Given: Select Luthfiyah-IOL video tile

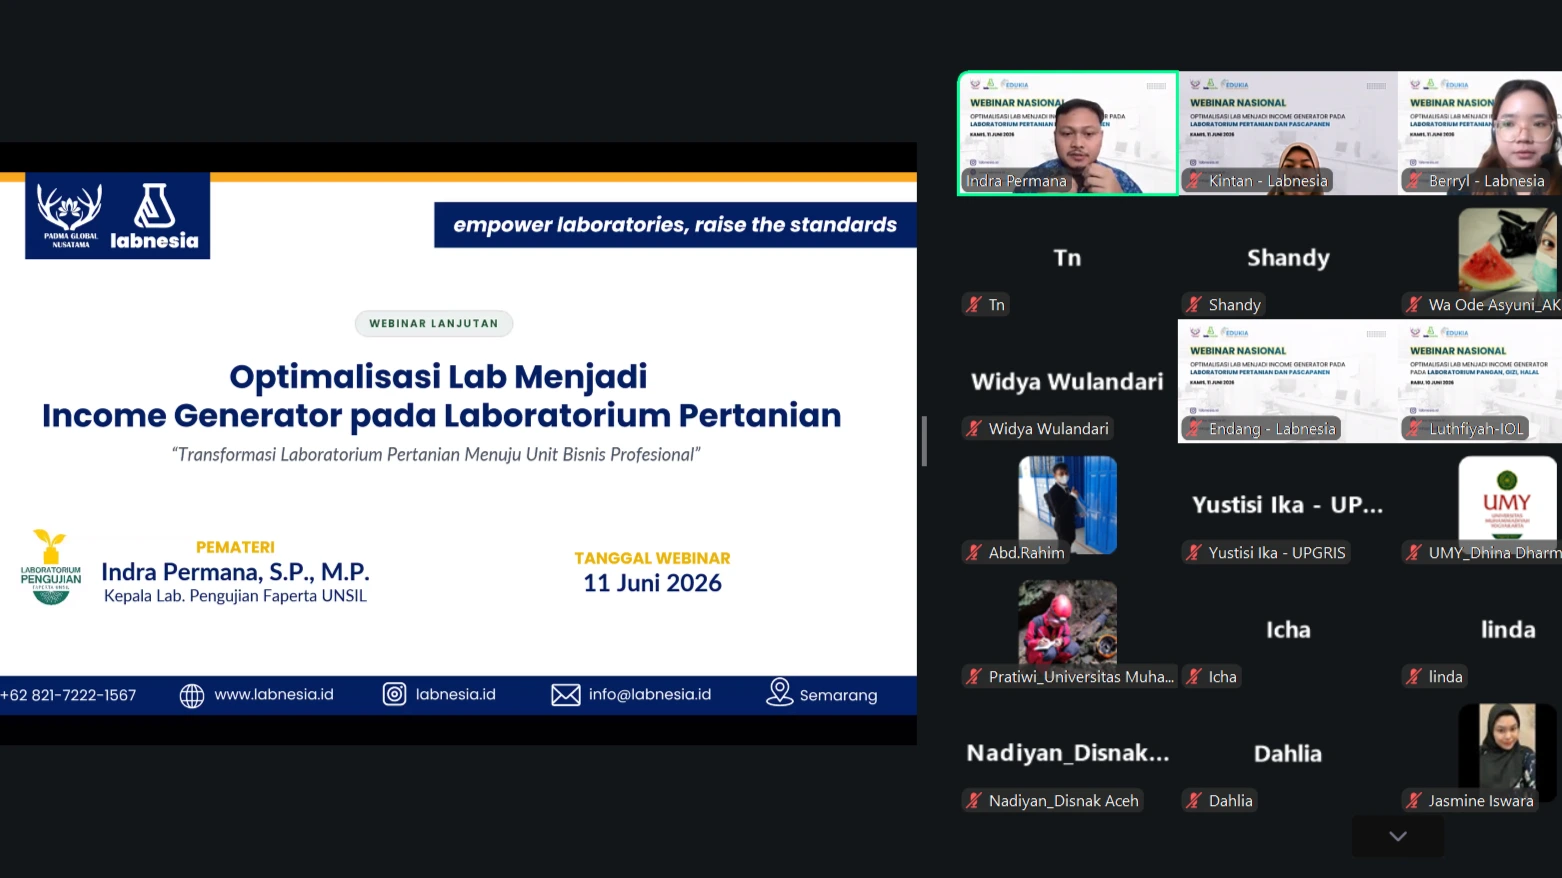Looking at the screenshot, I should point(1480,381).
